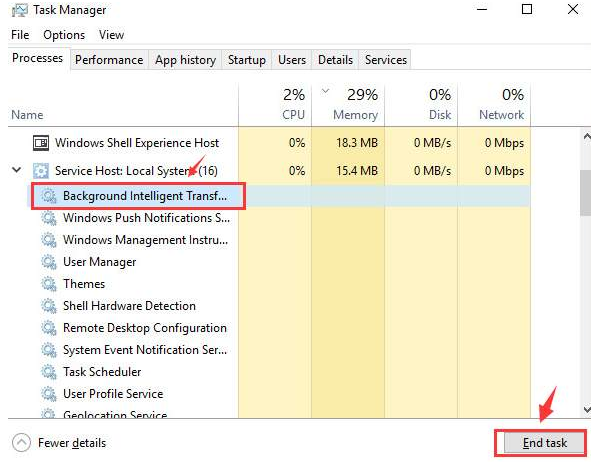The width and height of the screenshot is (602, 462).
Task: Click gear icon beside Shell Hardware Detection
Action: click(48, 306)
